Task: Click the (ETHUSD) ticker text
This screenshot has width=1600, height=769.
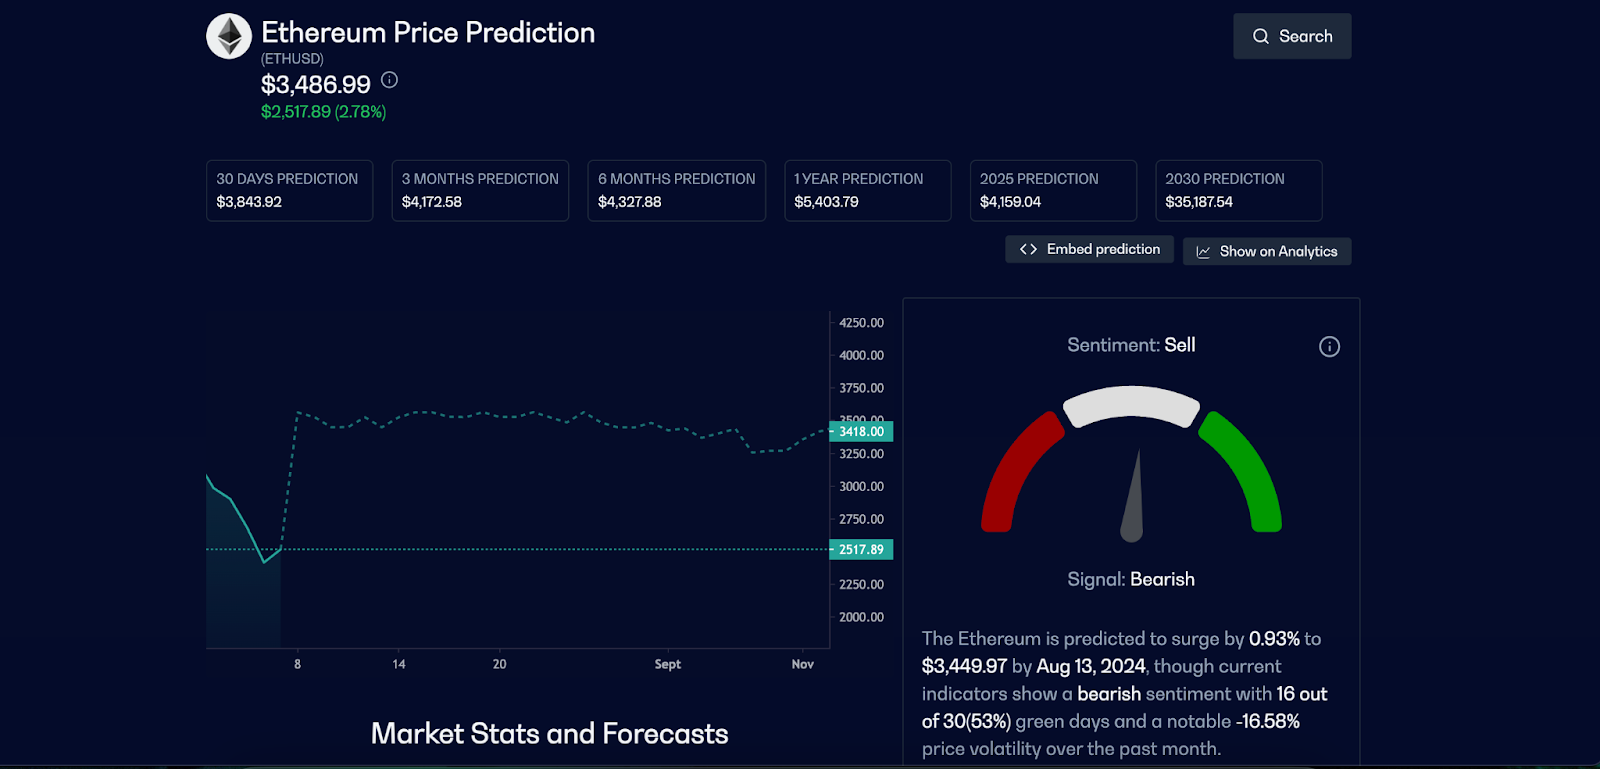Action: point(292,59)
